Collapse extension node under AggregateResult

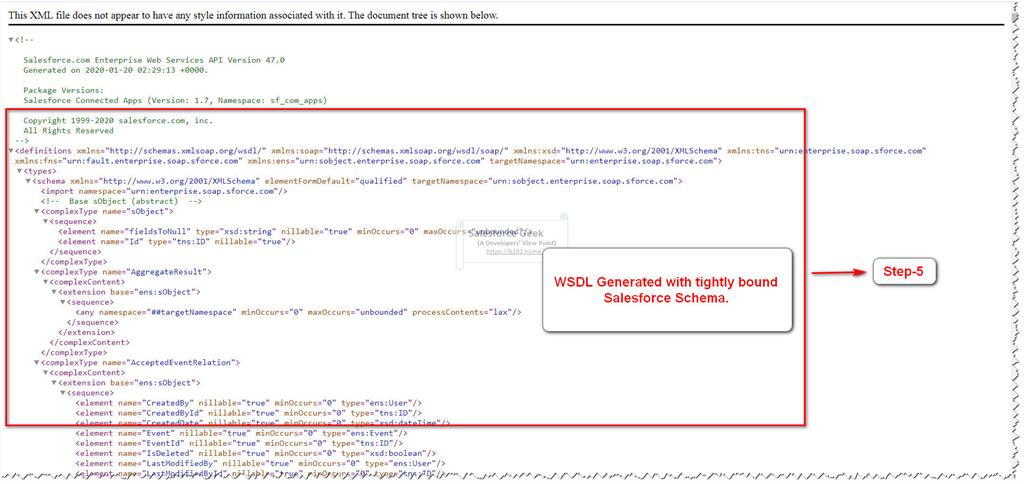[x=54, y=292]
